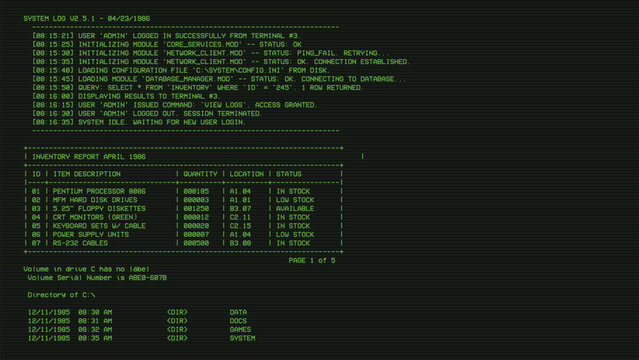The image size is (639, 360).
Task: Select the PENTIUM PROCESSOR 8086 row
Action: click(x=183, y=191)
